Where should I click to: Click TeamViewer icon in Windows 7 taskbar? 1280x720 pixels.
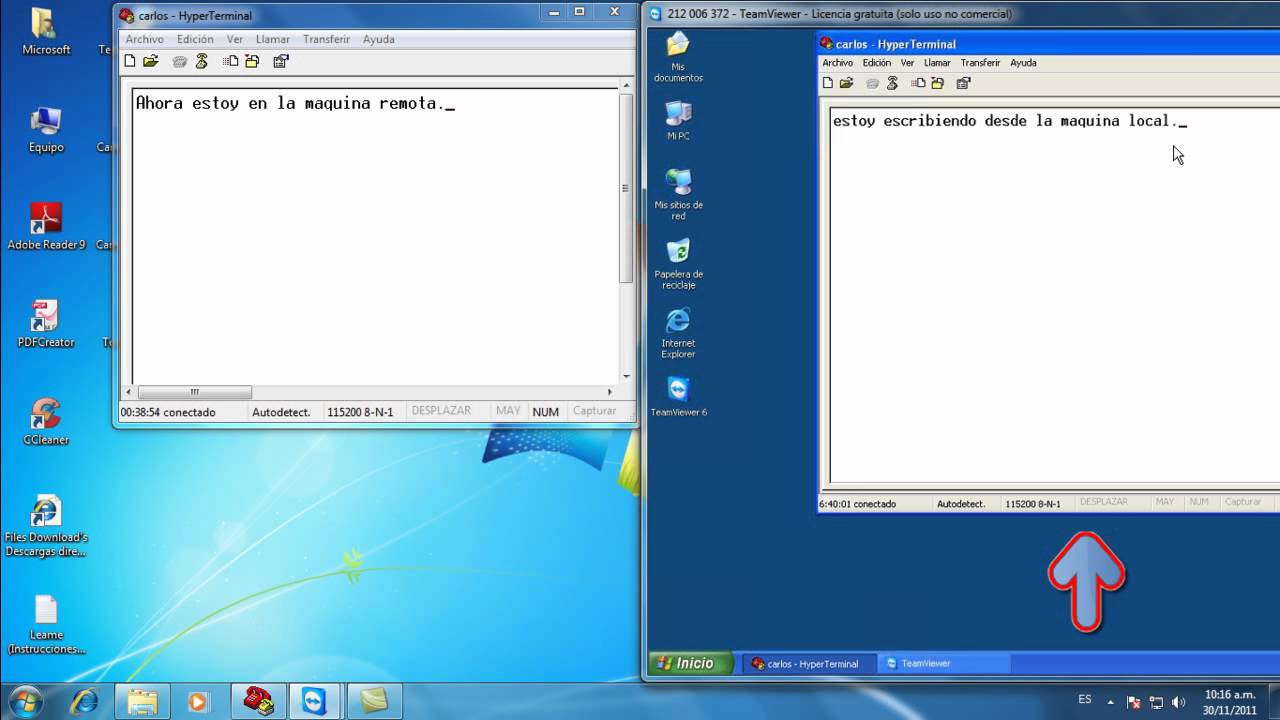316,701
